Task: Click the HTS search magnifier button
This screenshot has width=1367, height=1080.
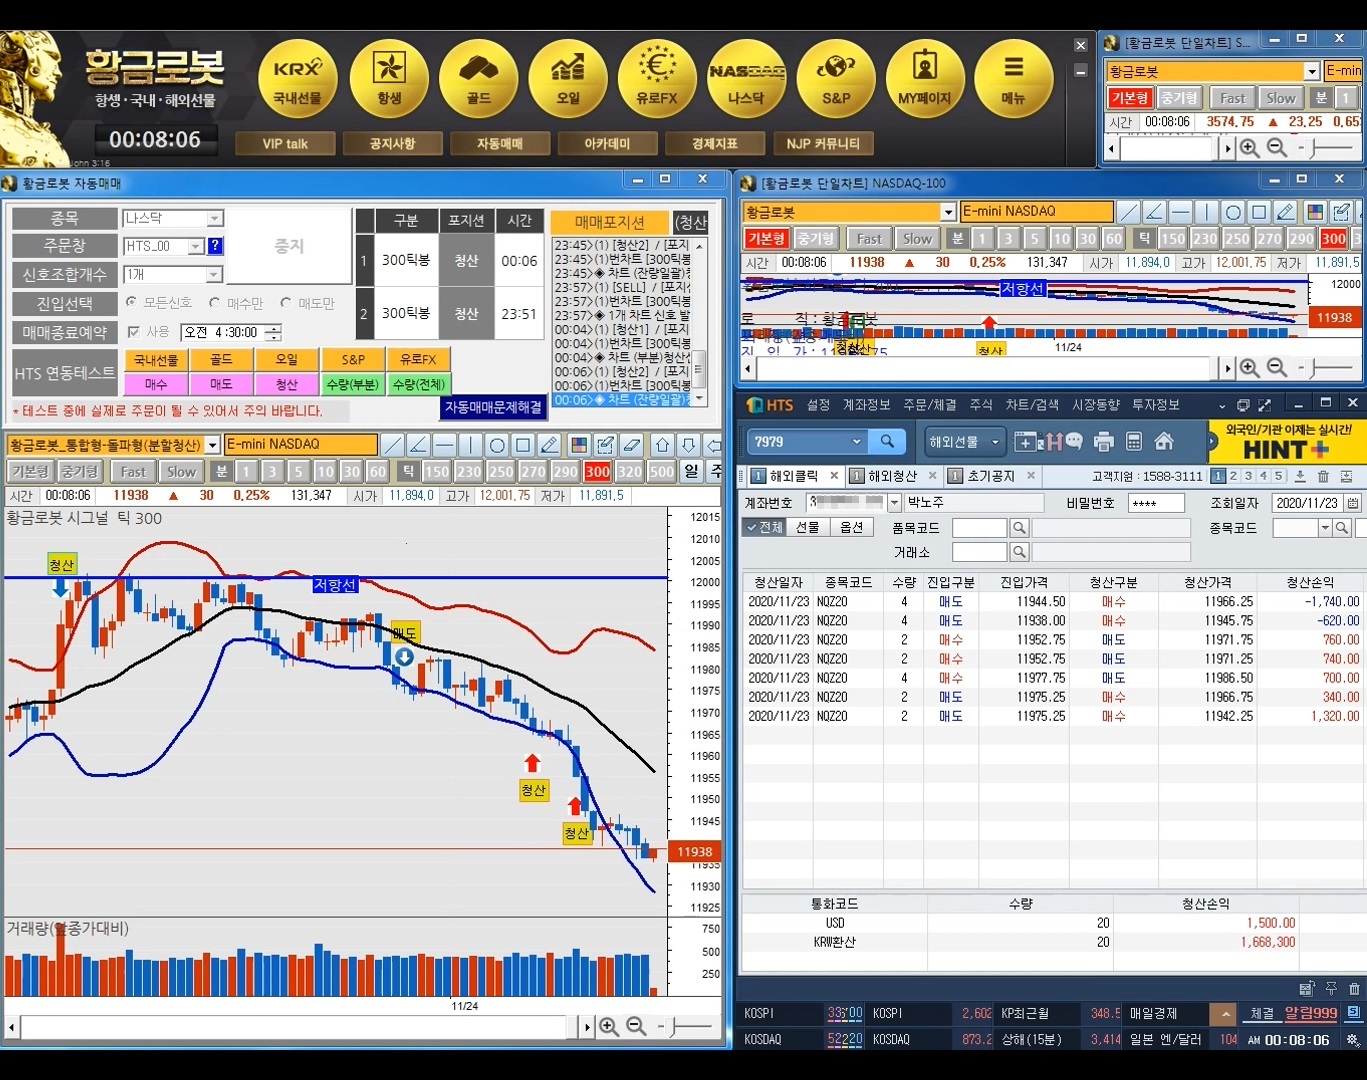Action: point(887,441)
